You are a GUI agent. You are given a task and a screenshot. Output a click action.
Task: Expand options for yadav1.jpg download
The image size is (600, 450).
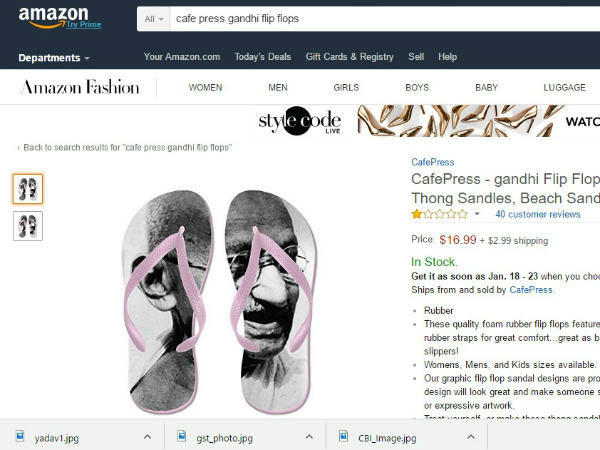147,437
